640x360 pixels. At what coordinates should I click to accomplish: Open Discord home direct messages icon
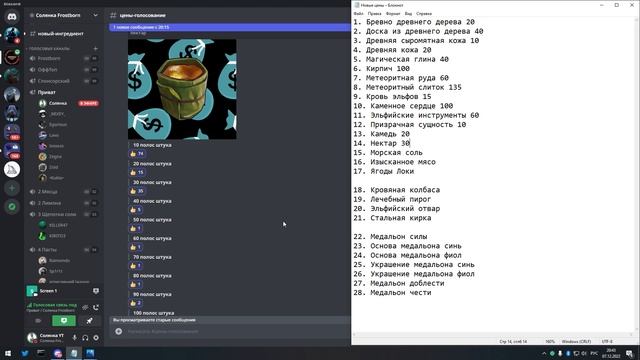12,17
